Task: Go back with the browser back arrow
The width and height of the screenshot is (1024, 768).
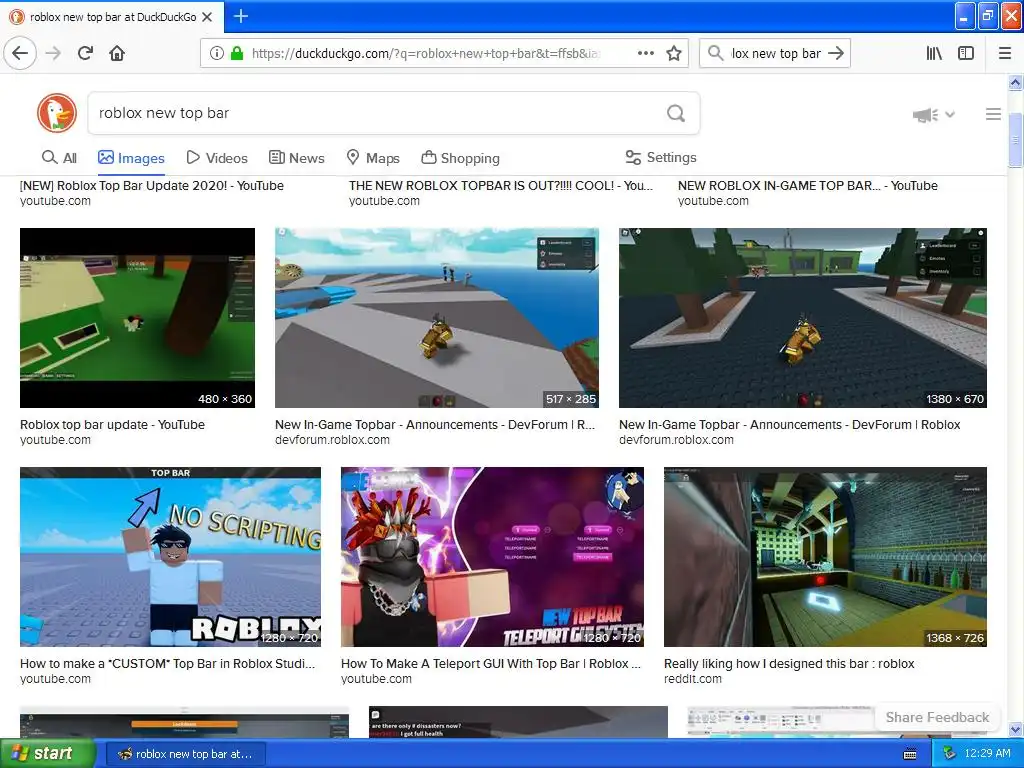Action: 20,53
